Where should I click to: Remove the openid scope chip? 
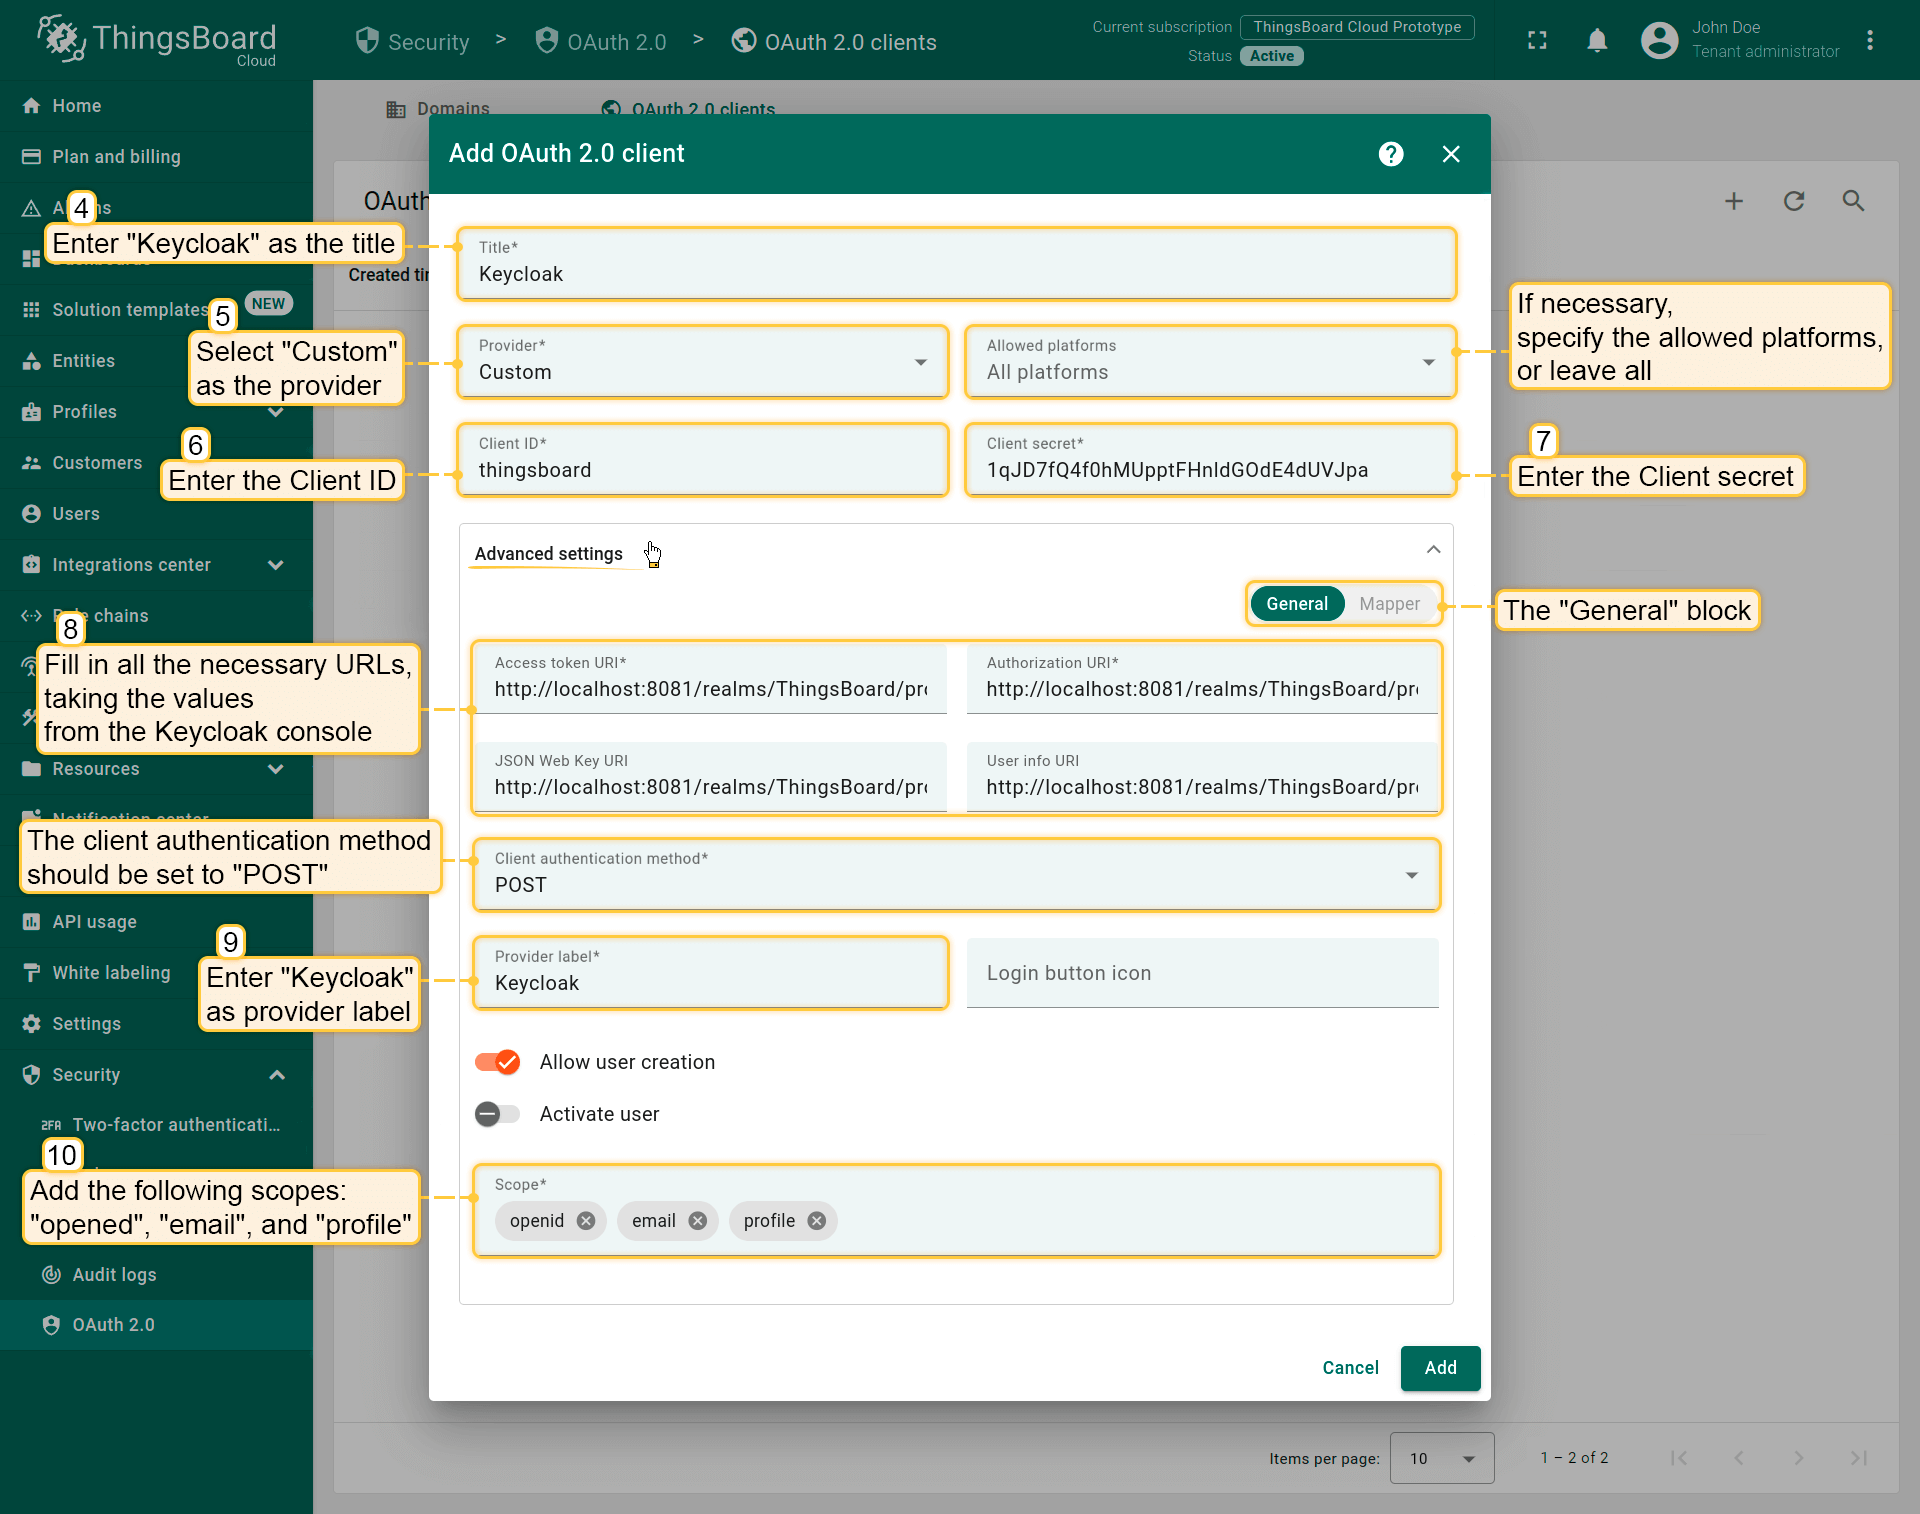tap(586, 1221)
